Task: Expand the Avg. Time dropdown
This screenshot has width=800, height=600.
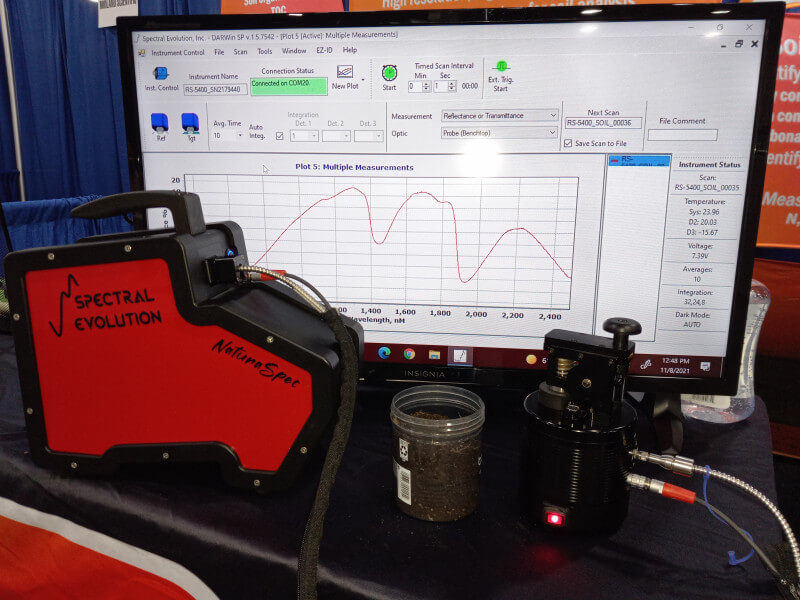Action: point(240,136)
